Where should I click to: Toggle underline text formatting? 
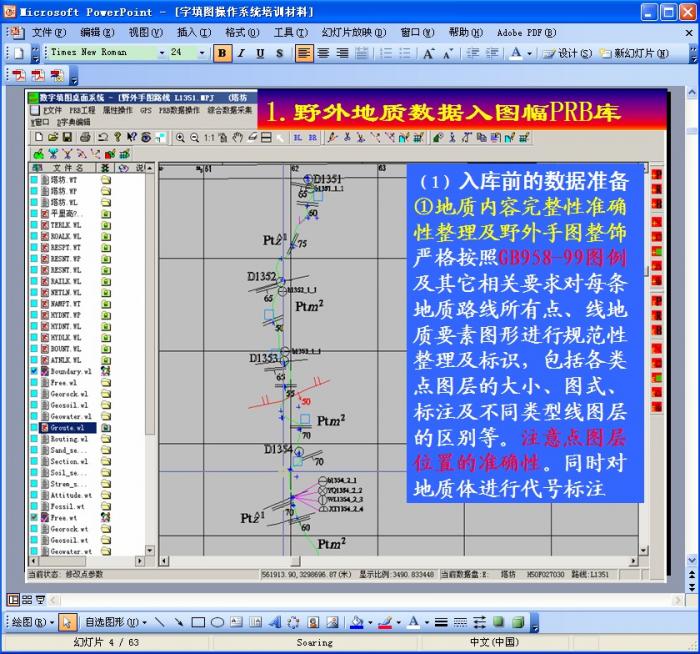click(260, 53)
